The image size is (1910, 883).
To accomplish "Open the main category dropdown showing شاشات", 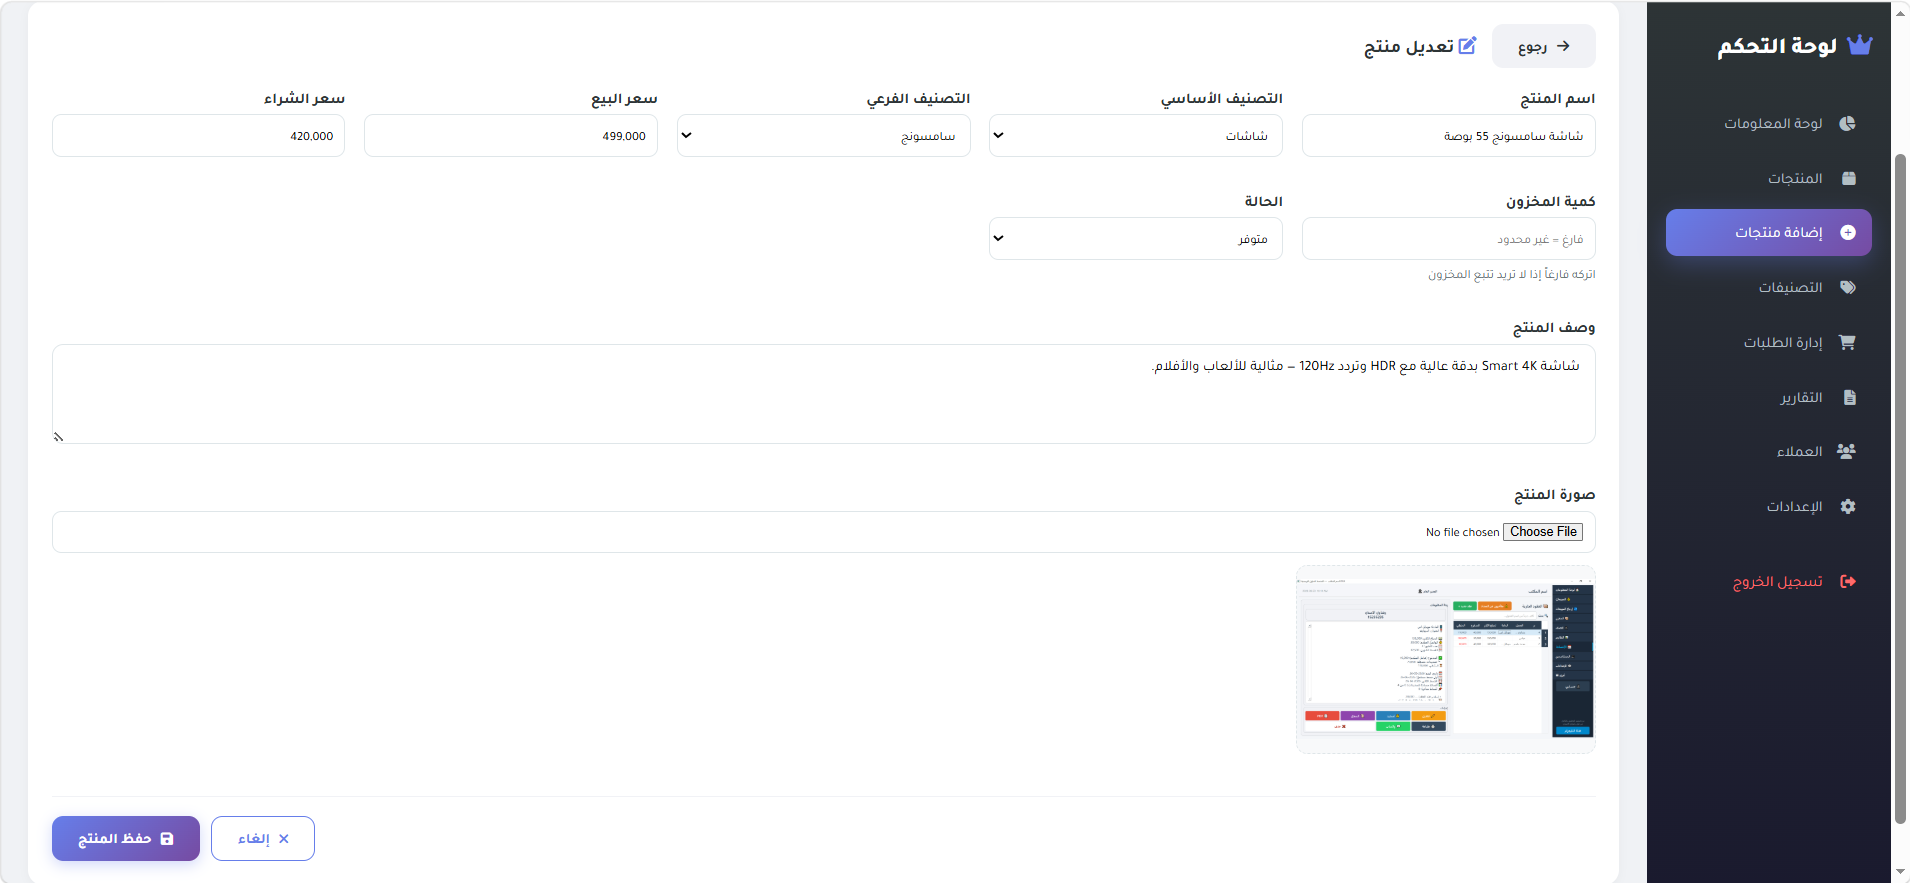I will pos(1135,136).
